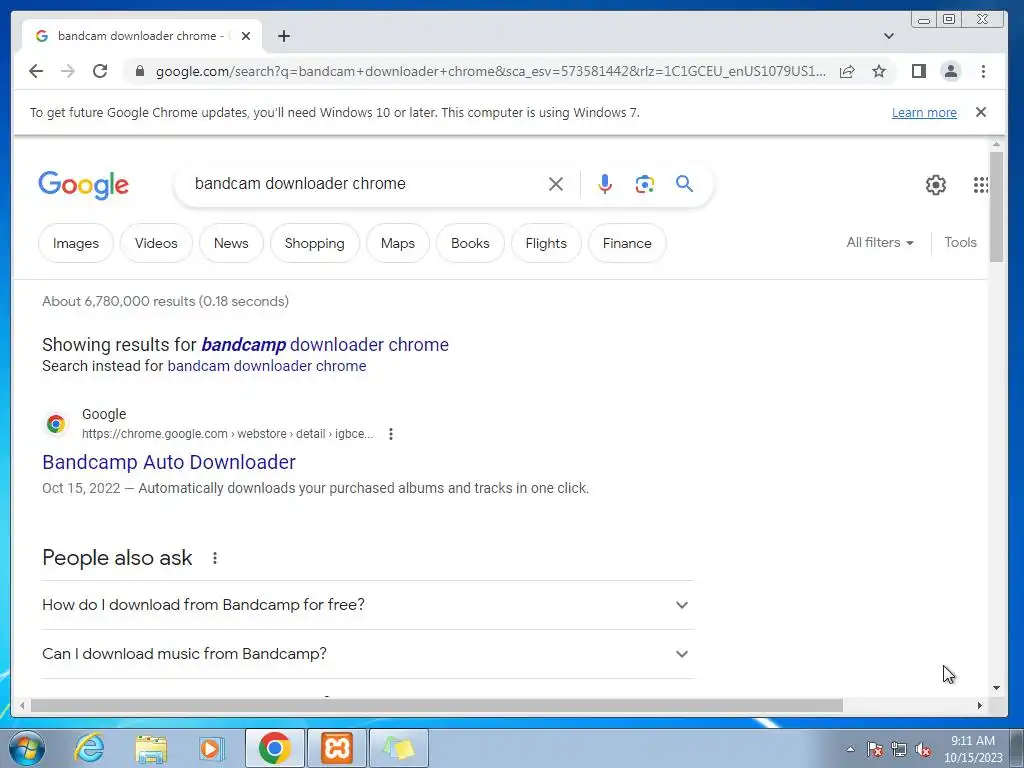Filter results by Shopping
The width and height of the screenshot is (1024, 768).
tap(315, 243)
